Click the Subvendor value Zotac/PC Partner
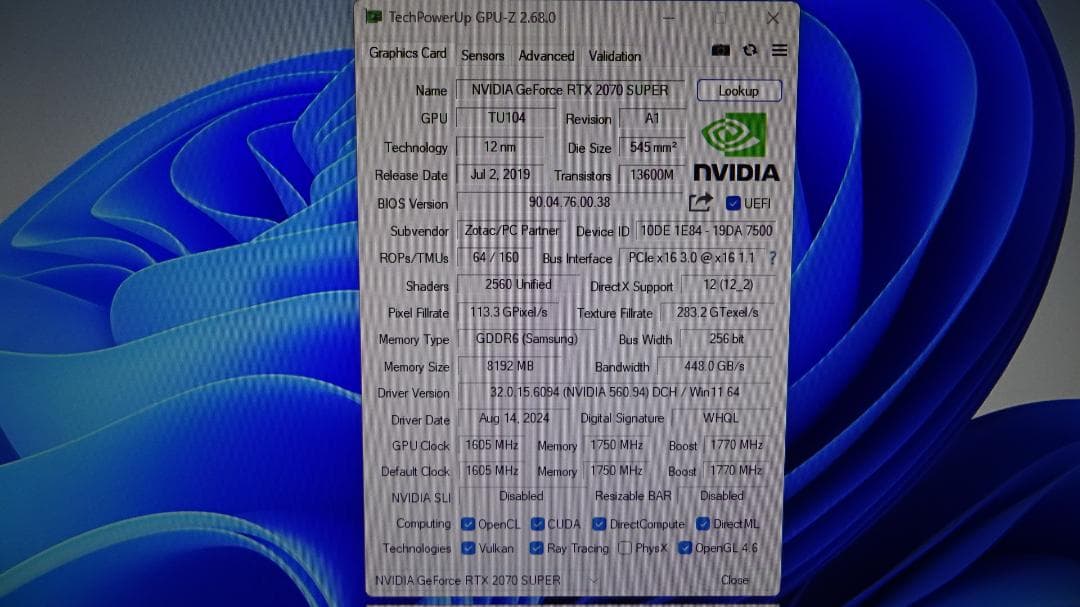The height and width of the screenshot is (607, 1080). click(x=511, y=230)
